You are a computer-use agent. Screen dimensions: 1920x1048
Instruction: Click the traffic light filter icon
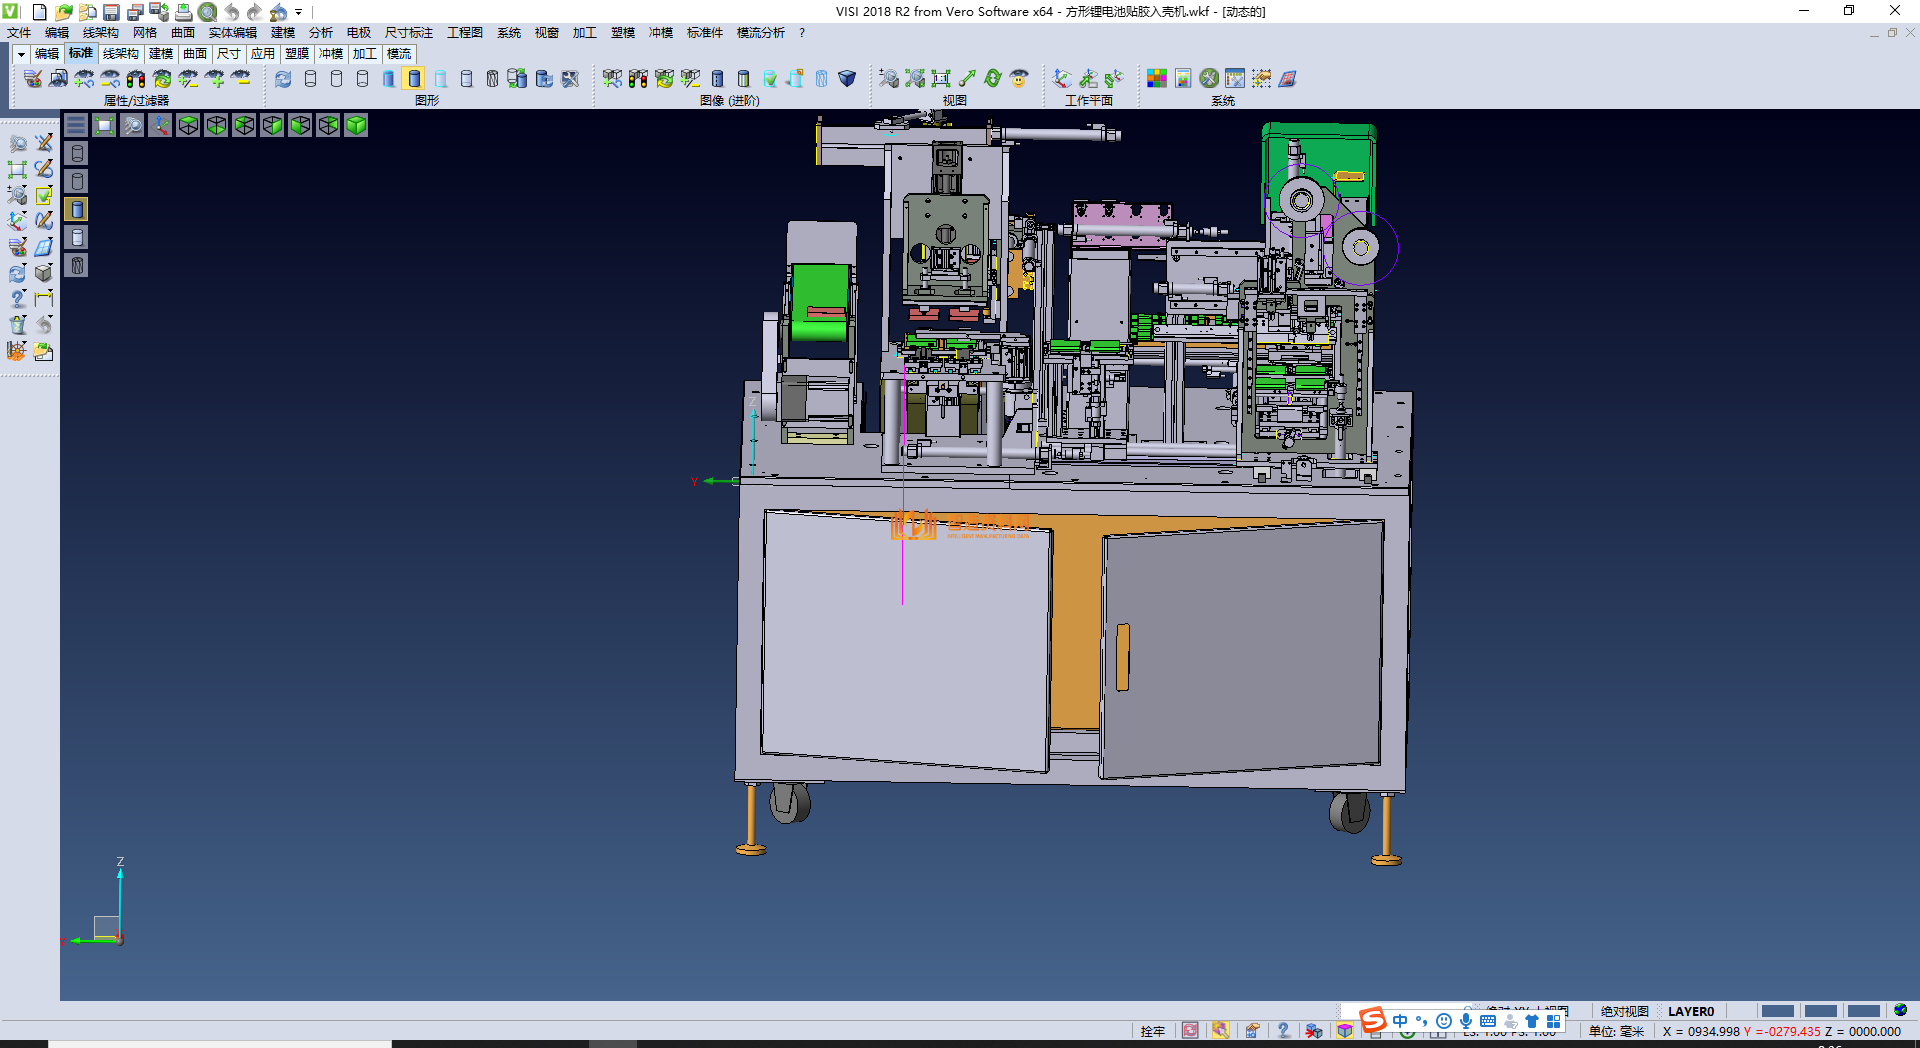pyautogui.click(x=136, y=78)
